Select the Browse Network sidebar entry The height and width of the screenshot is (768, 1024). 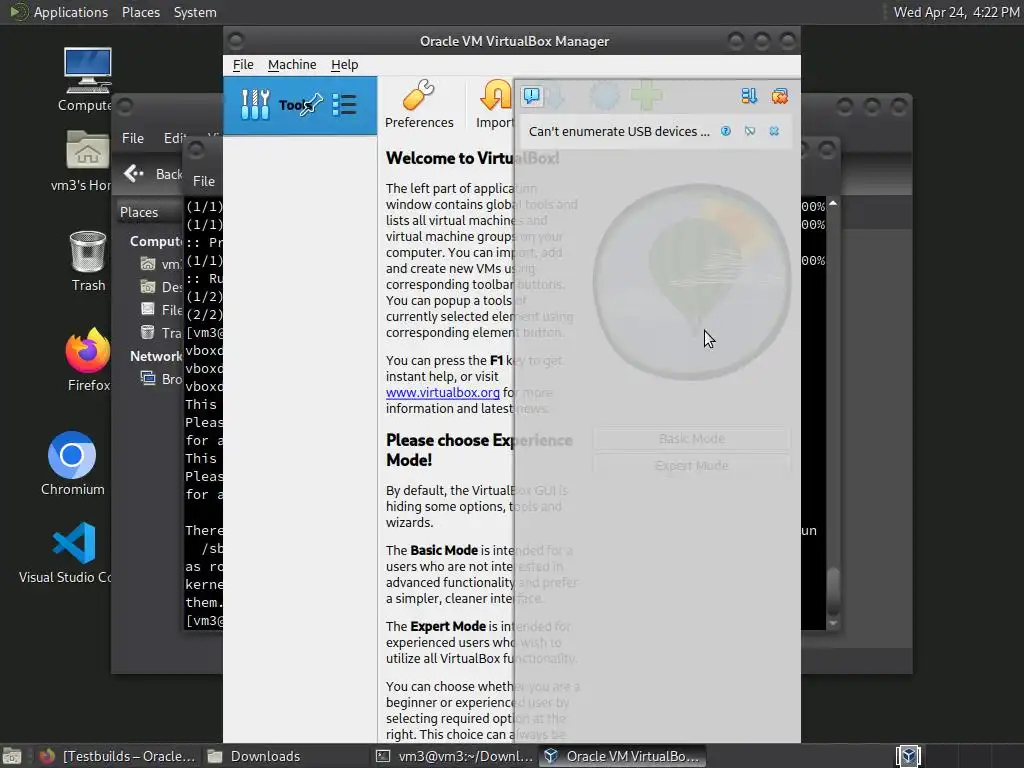(x=161, y=379)
